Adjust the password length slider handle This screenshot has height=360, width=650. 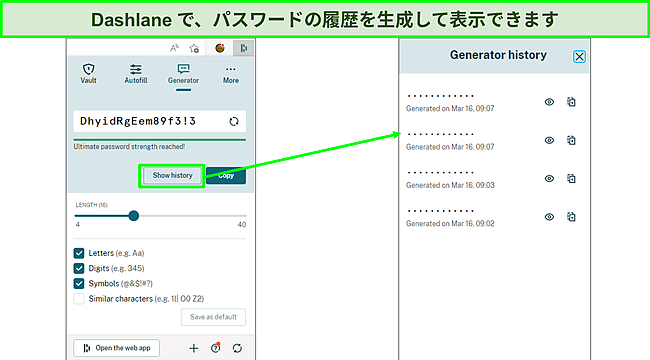pyautogui.click(x=133, y=216)
